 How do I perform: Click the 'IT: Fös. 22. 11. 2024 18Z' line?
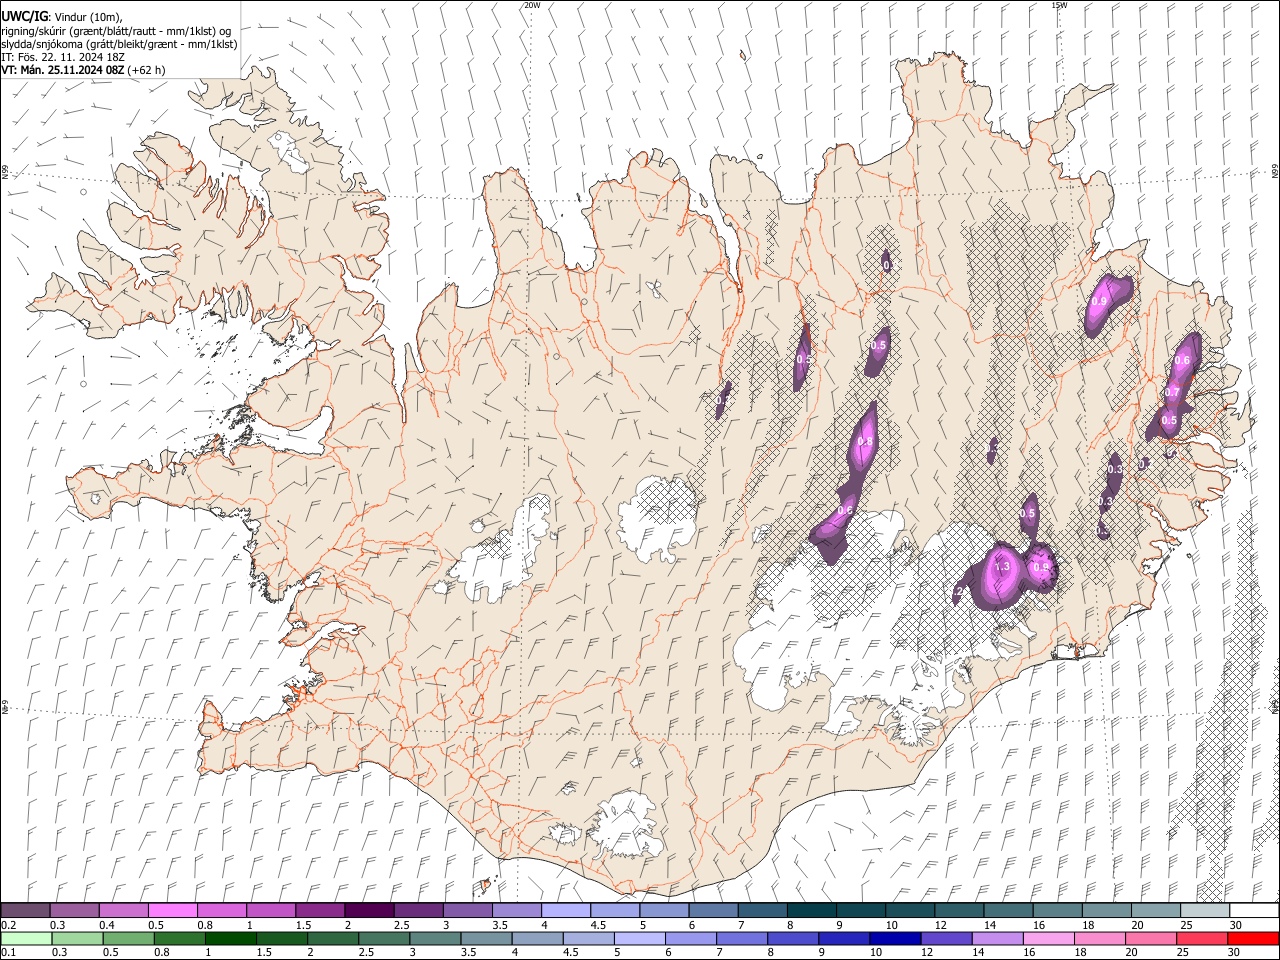tap(63, 57)
